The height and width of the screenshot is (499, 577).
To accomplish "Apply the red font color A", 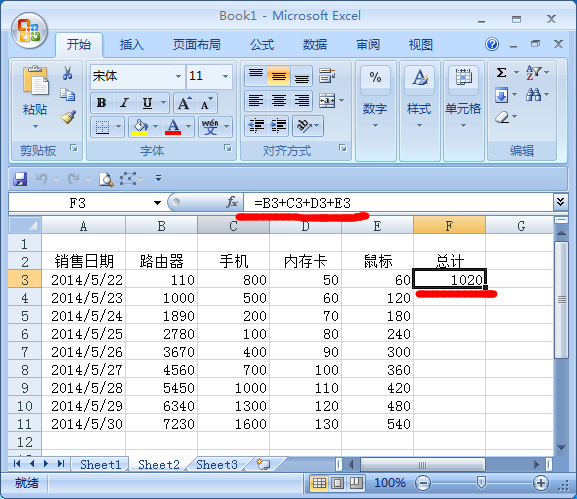I will coord(173,127).
